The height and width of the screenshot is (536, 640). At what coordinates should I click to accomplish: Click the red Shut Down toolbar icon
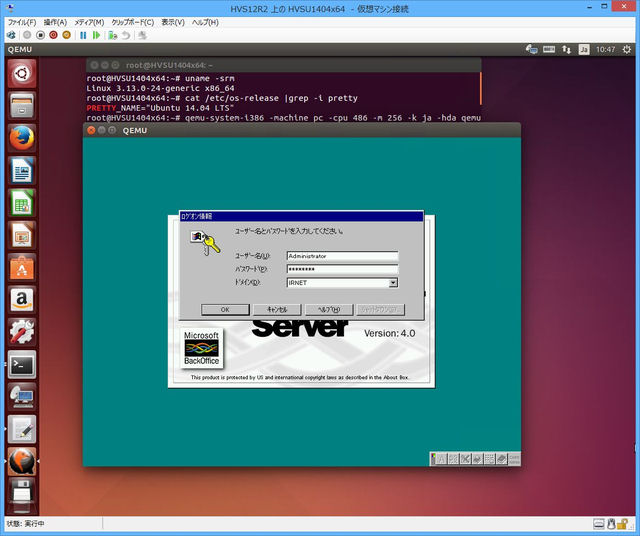[53, 36]
